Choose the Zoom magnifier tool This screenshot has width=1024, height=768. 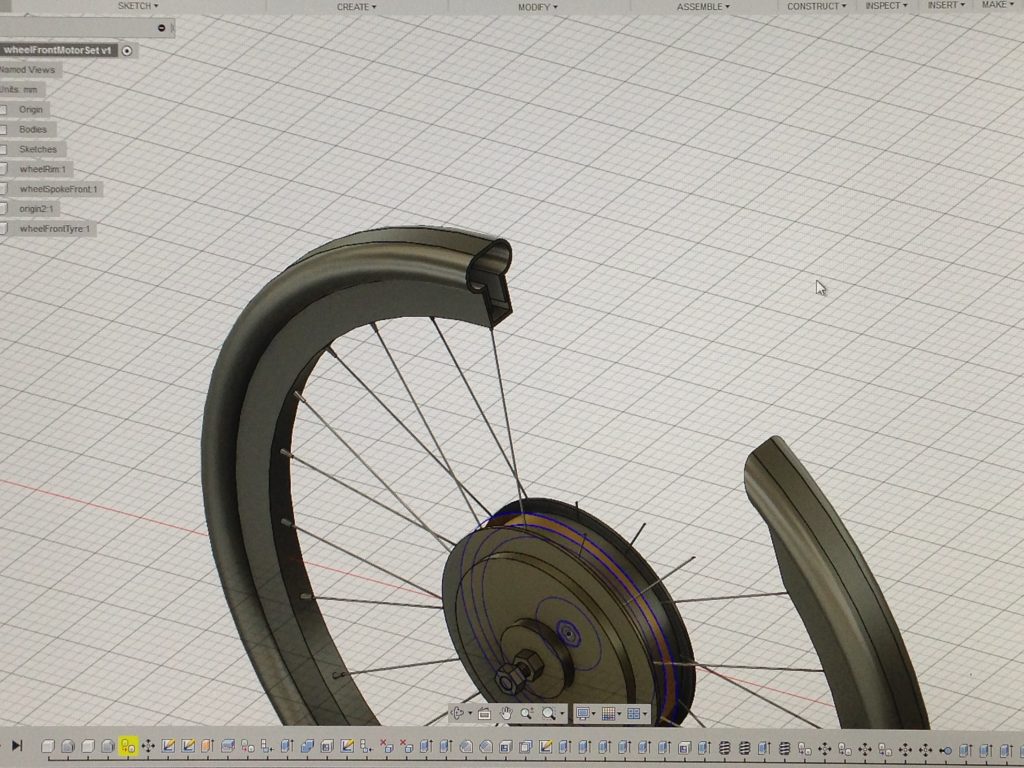[526, 714]
